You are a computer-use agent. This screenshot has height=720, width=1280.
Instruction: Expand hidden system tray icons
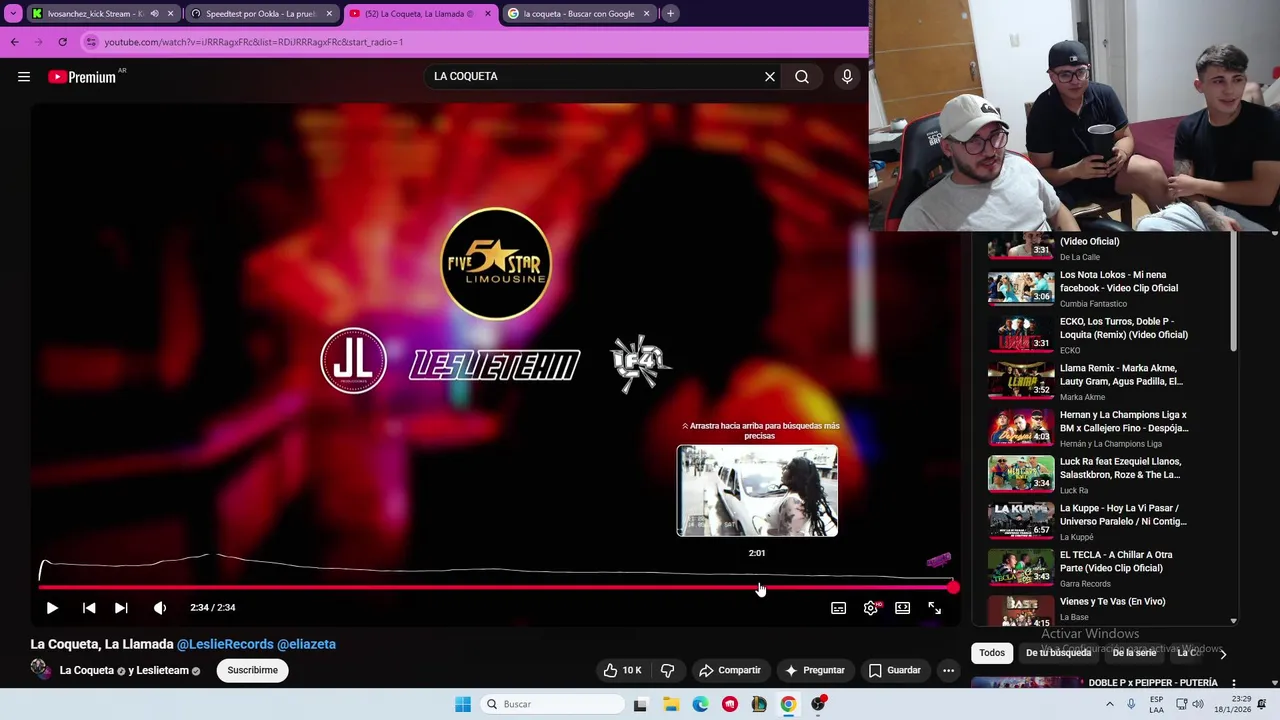tap(1109, 704)
